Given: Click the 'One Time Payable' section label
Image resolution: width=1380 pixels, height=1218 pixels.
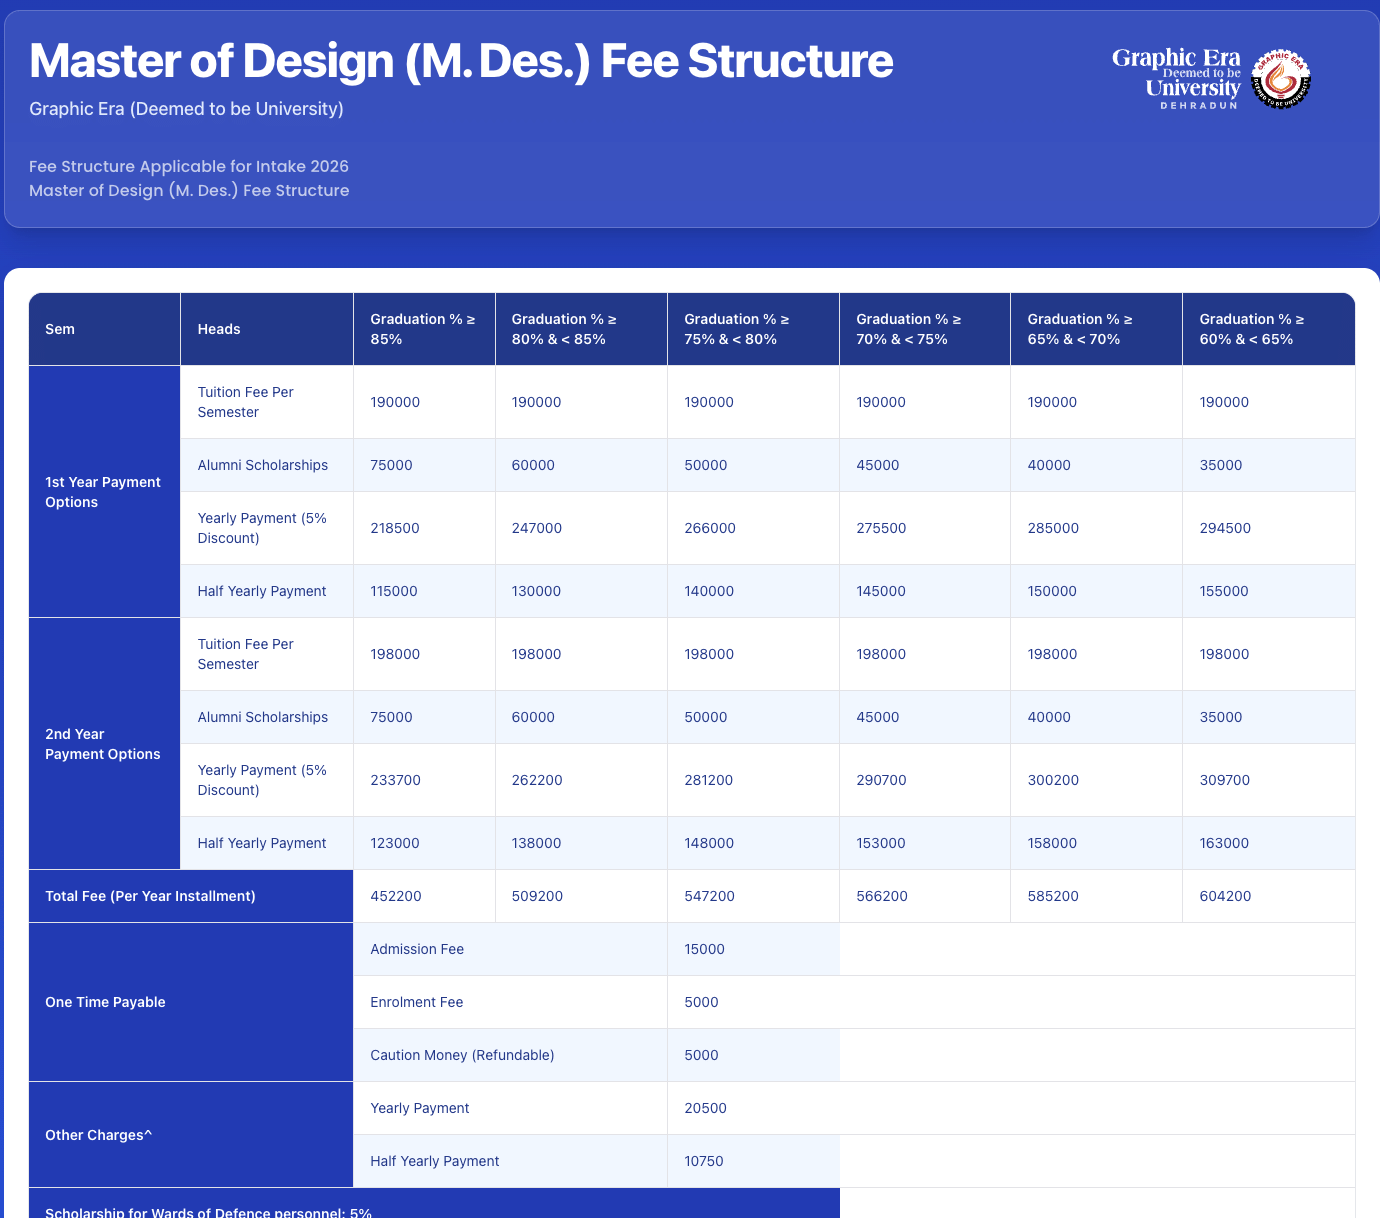Looking at the screenshot, I should (x=105, y=1002).
